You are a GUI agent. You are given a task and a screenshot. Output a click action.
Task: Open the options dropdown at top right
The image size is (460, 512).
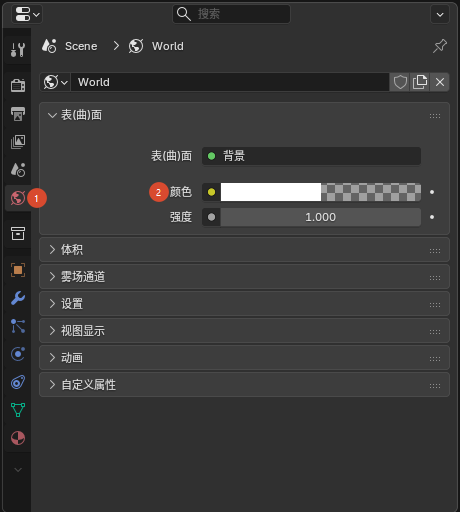440,15
